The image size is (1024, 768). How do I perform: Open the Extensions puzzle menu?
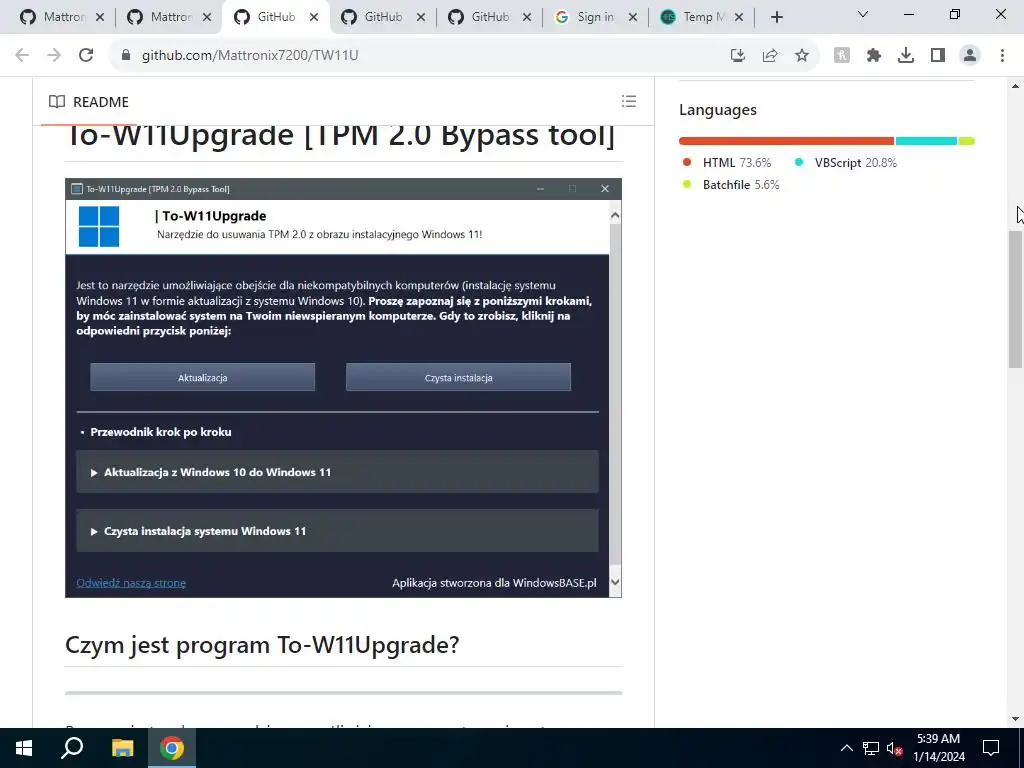pos(874,56)
